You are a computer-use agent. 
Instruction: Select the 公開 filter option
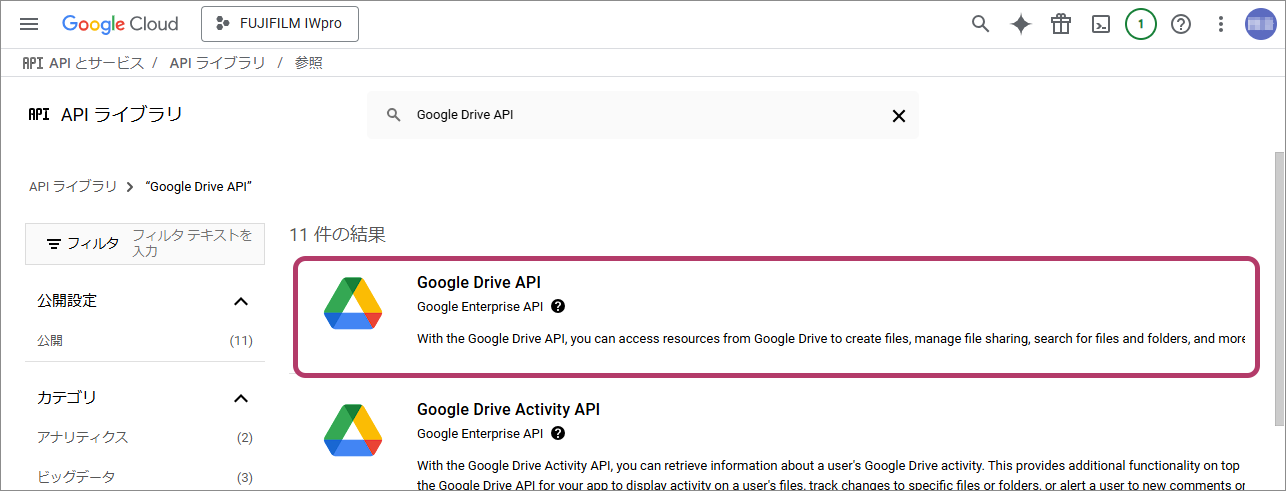click(50, 341)
